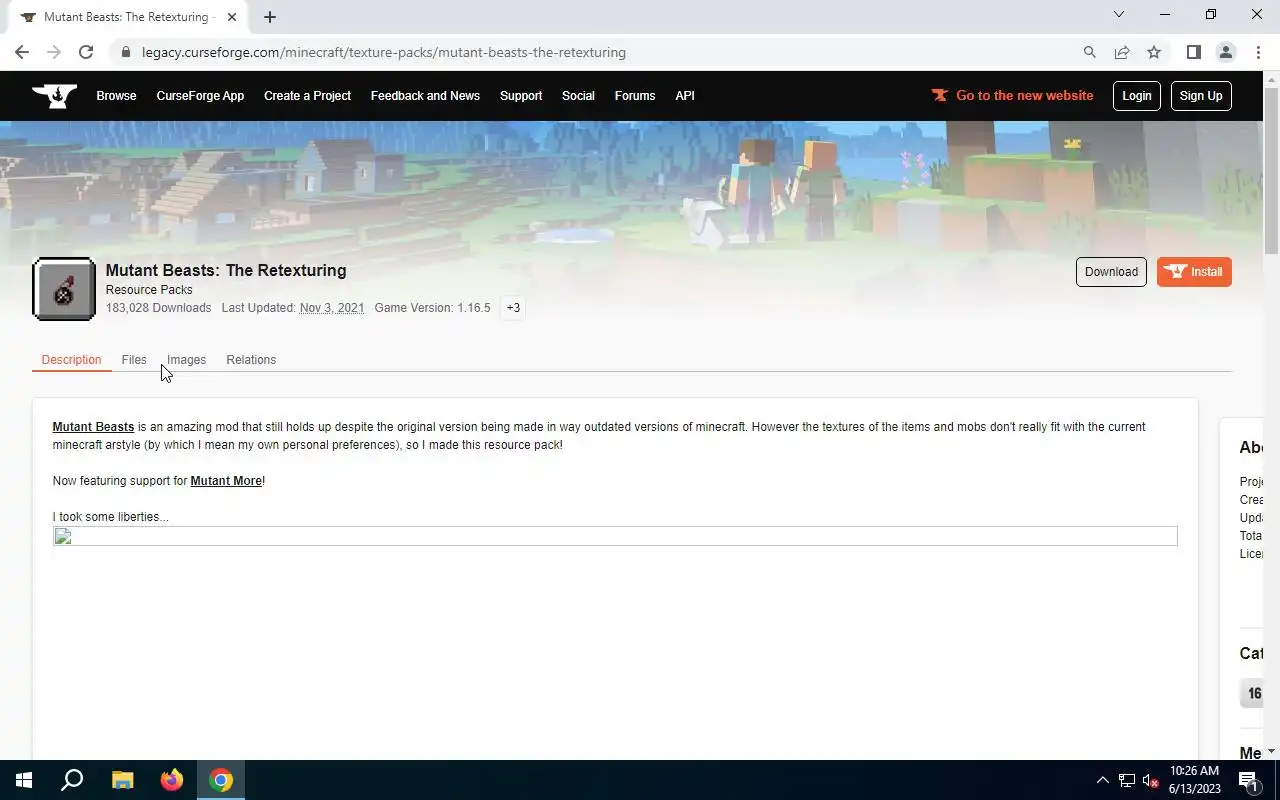The image size is (1280, 800).
Task: Click the orange Install button
Action: [1194, 272]
